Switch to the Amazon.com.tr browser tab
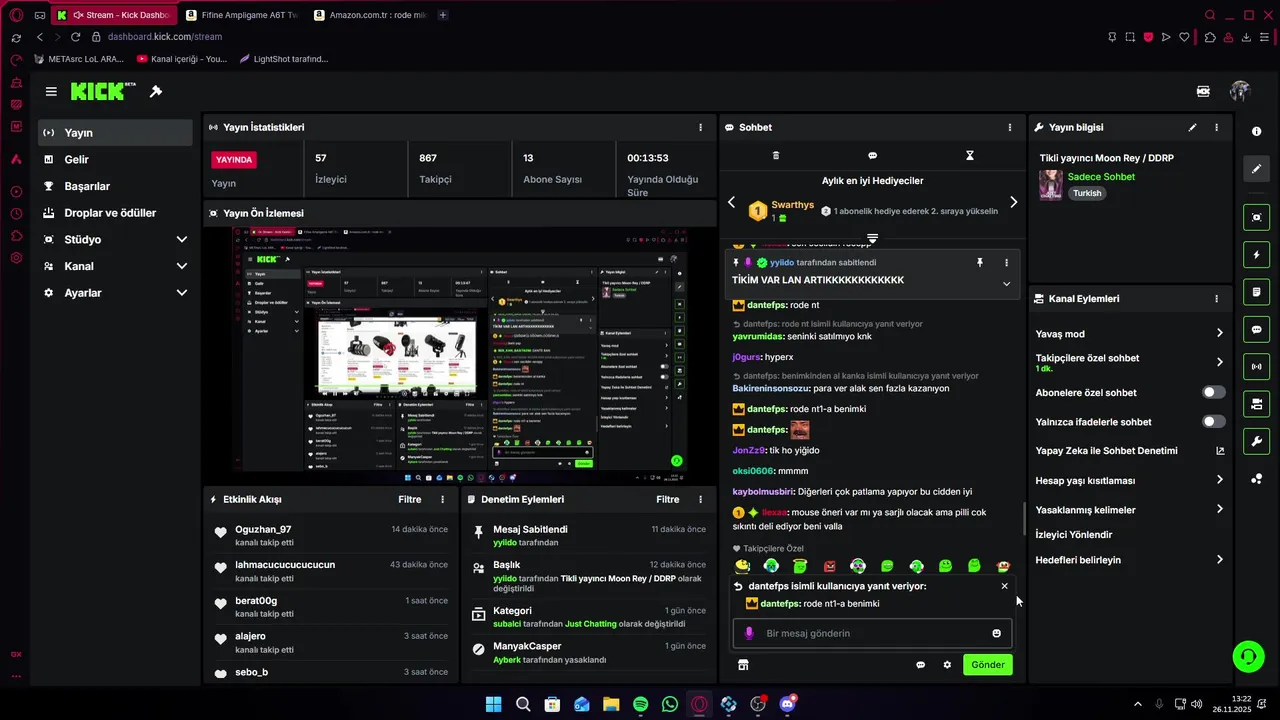Image resolution: width=1280 pixels, height=720 pixels. (370, 15)
